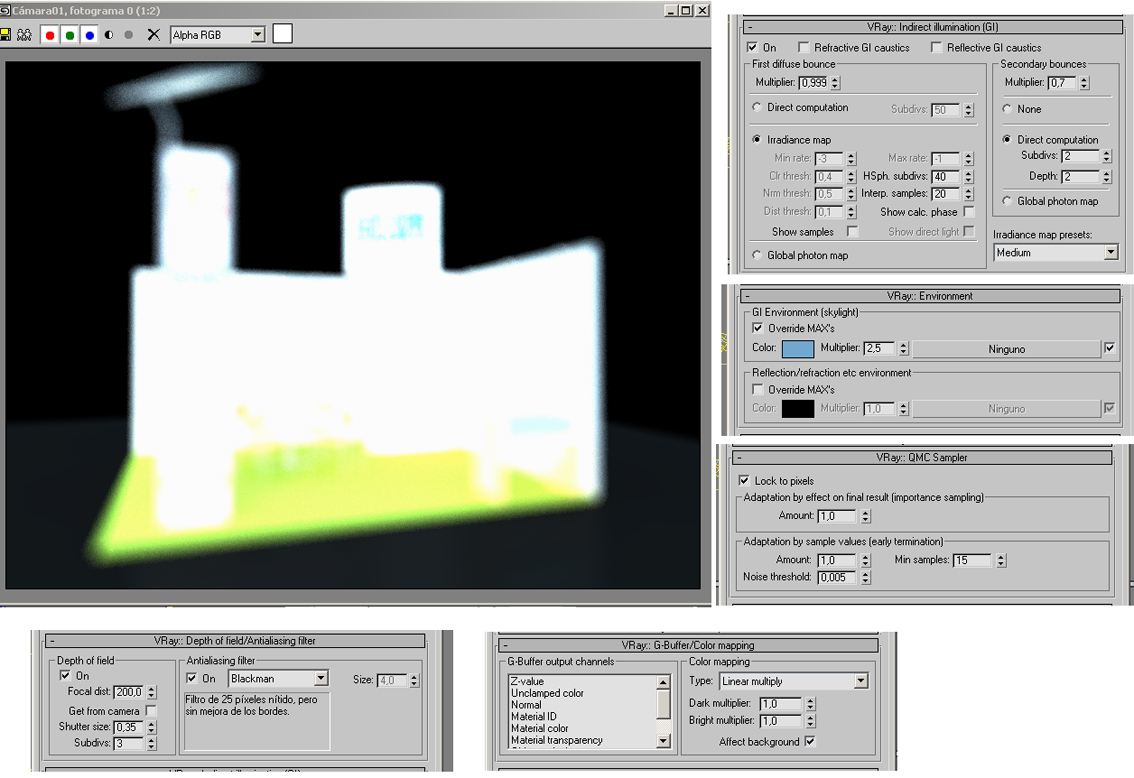Image resolution: width=1134 pixels, height=778 pixels.
Task: Click the Min samples spinner arrows
Action: [x=1001, y=560]
